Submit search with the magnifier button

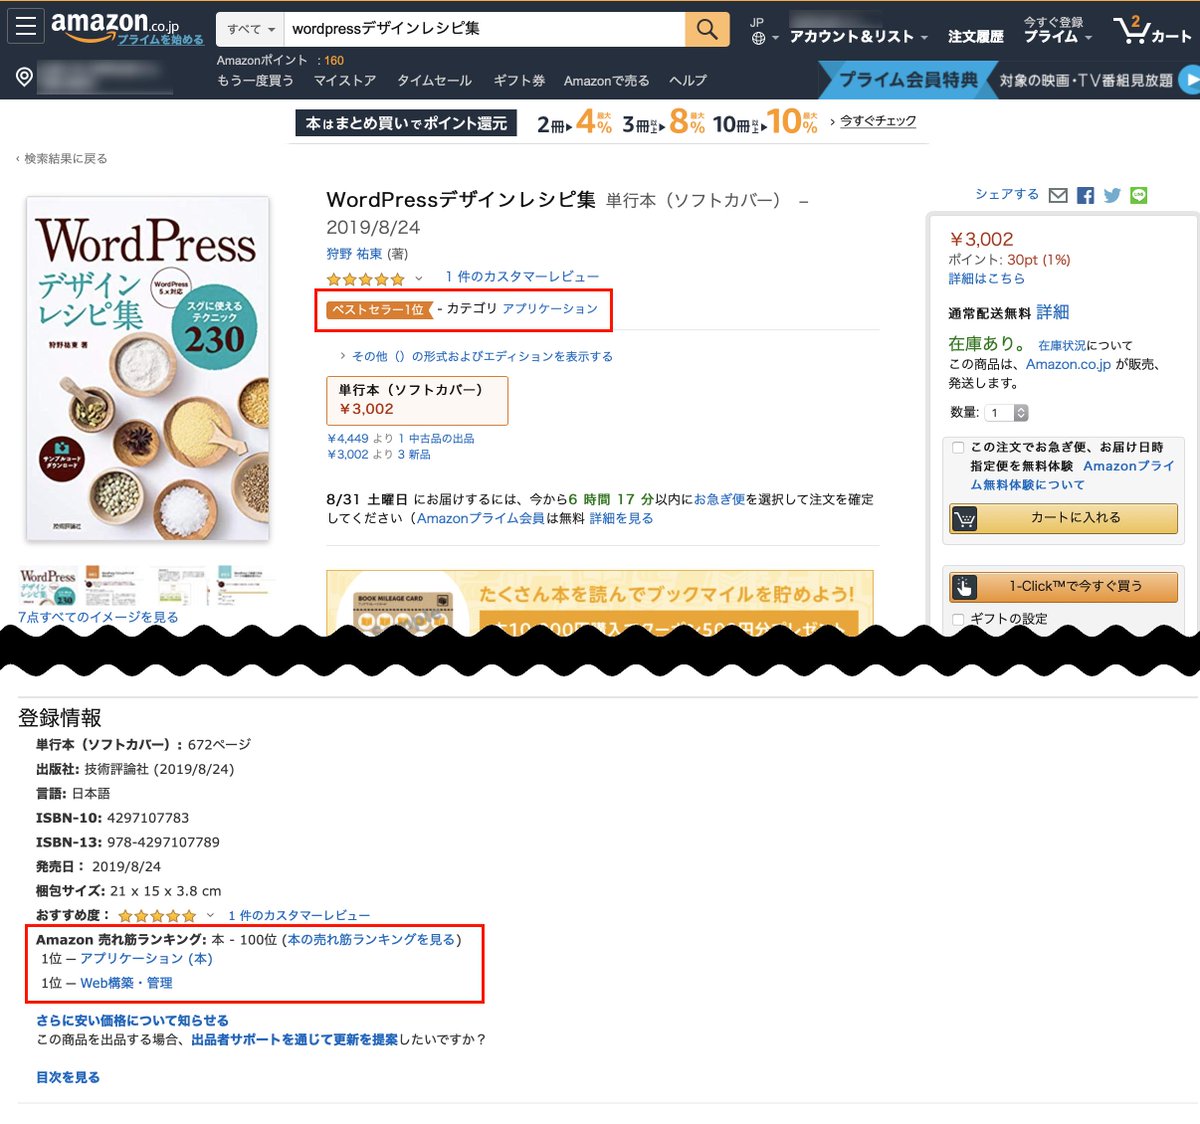[x=706, y=29]
